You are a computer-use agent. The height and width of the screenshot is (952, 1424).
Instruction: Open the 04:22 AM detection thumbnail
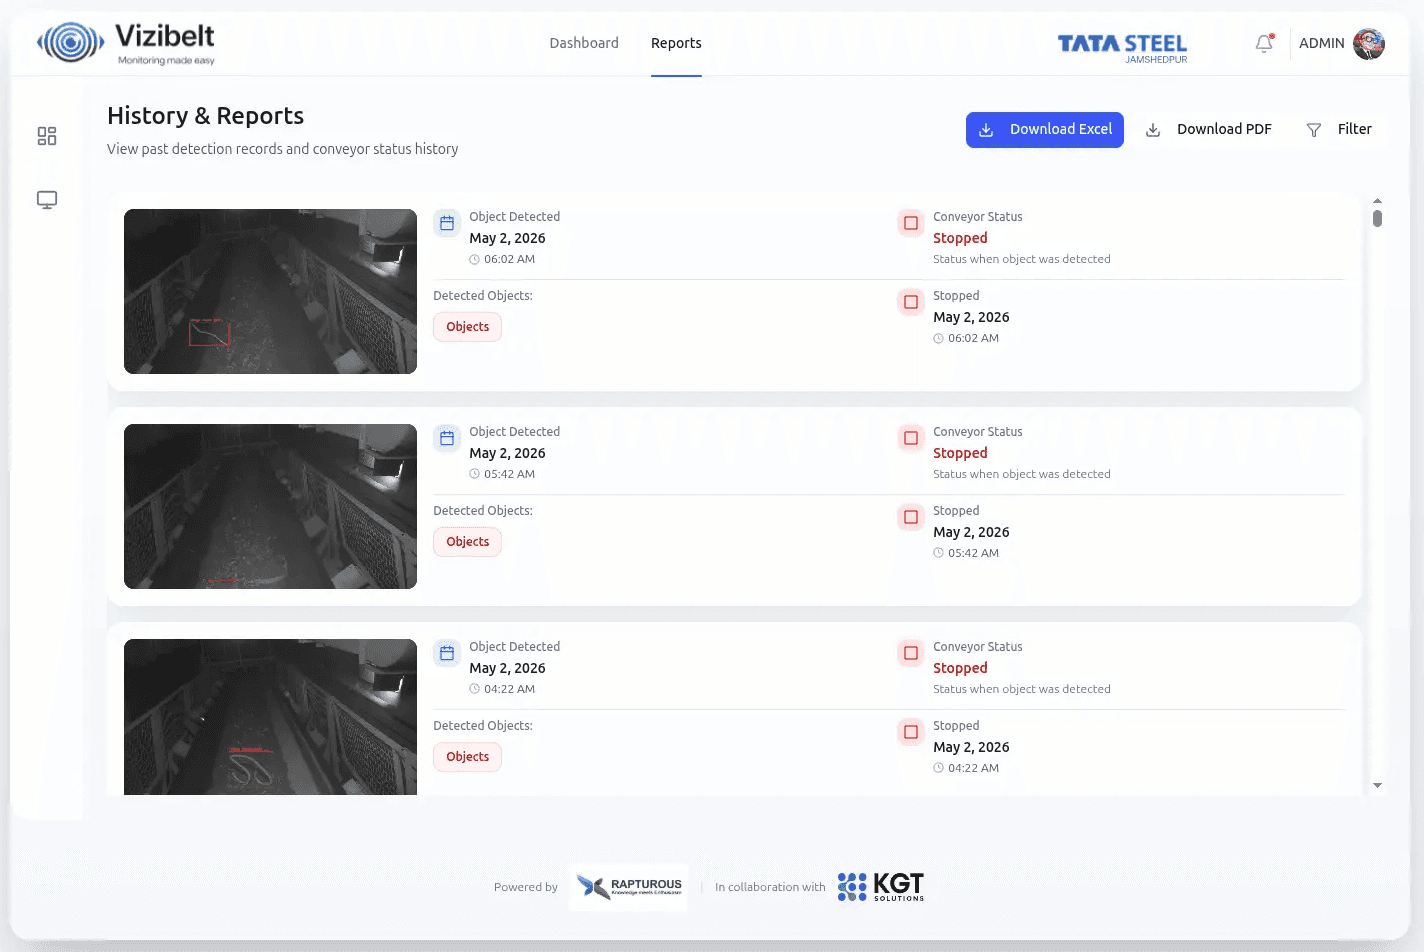tap(270, 717)
